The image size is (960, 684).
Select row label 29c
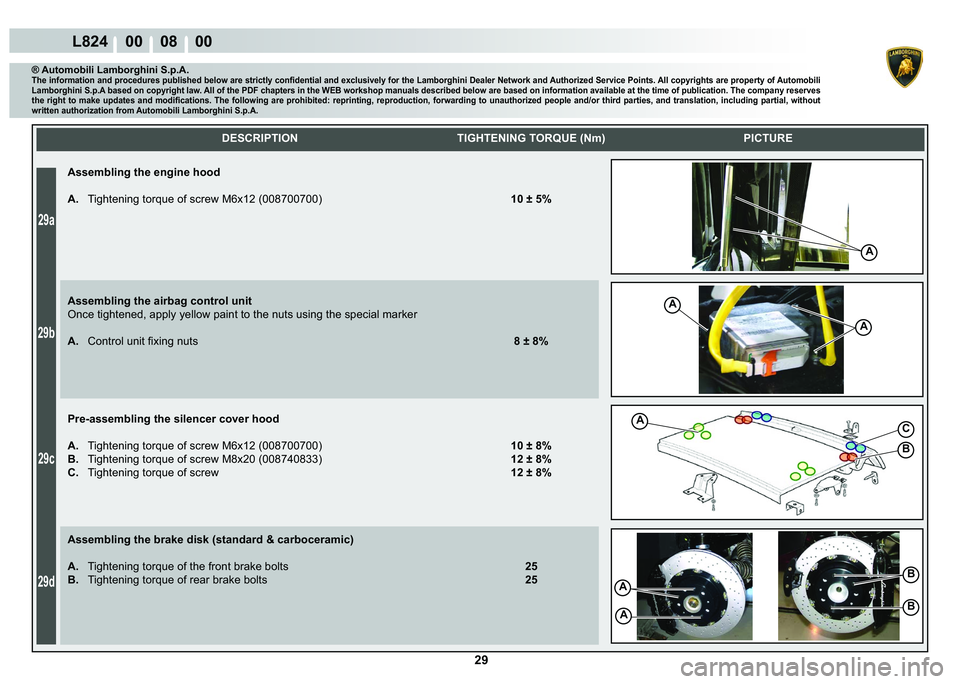pyautogui.click(x=46, y=458)
